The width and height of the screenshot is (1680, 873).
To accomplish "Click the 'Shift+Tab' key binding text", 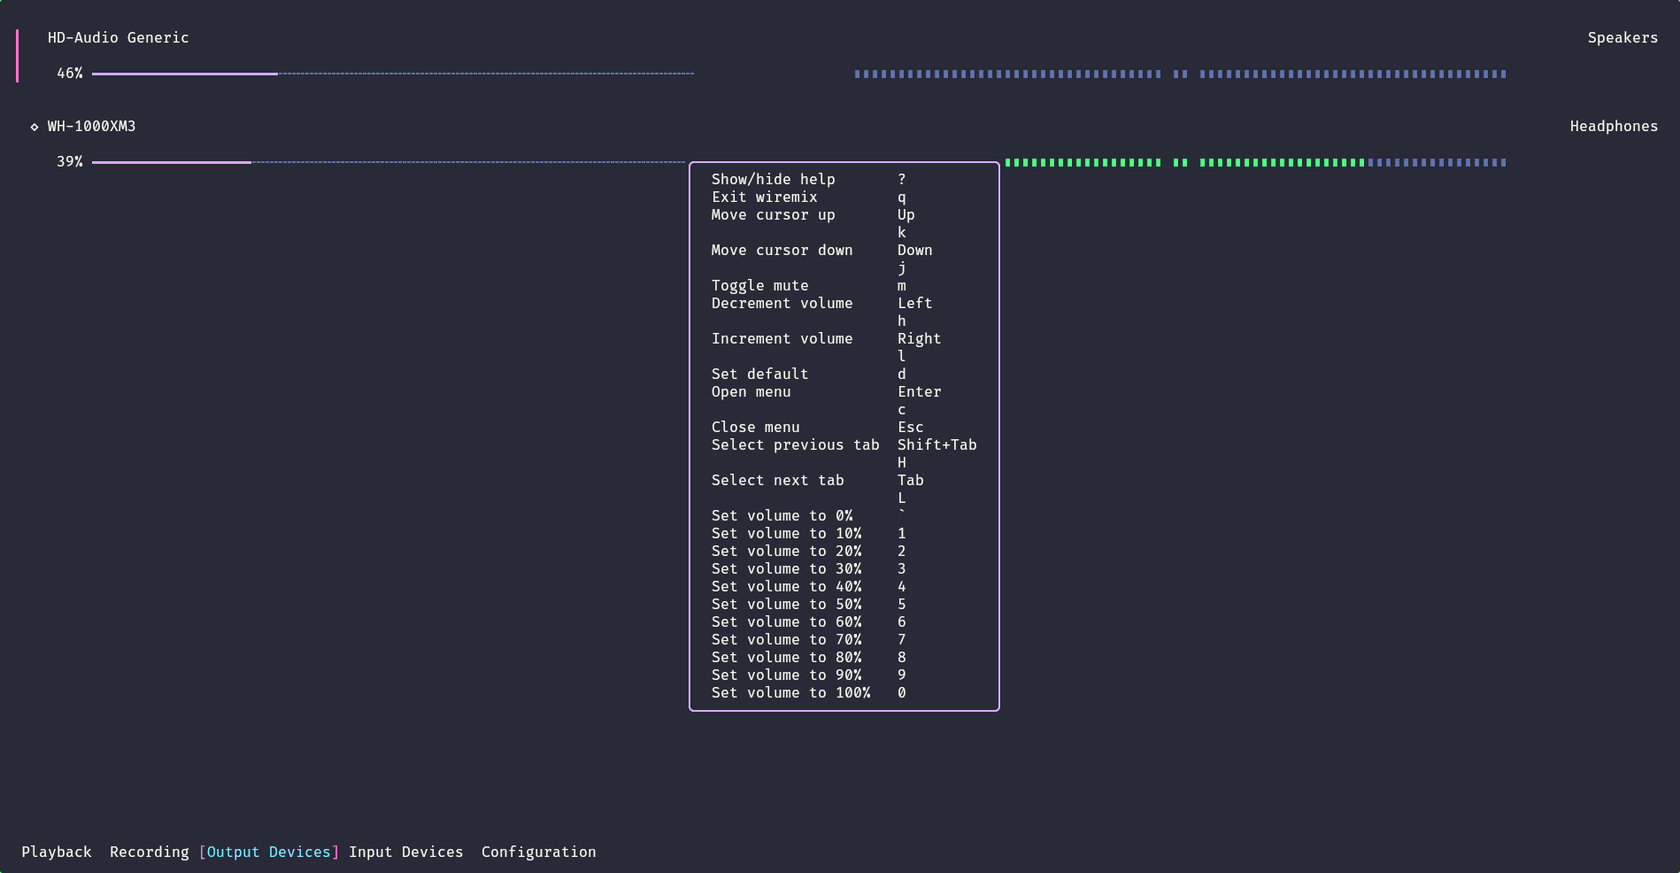I will point(937,445).
